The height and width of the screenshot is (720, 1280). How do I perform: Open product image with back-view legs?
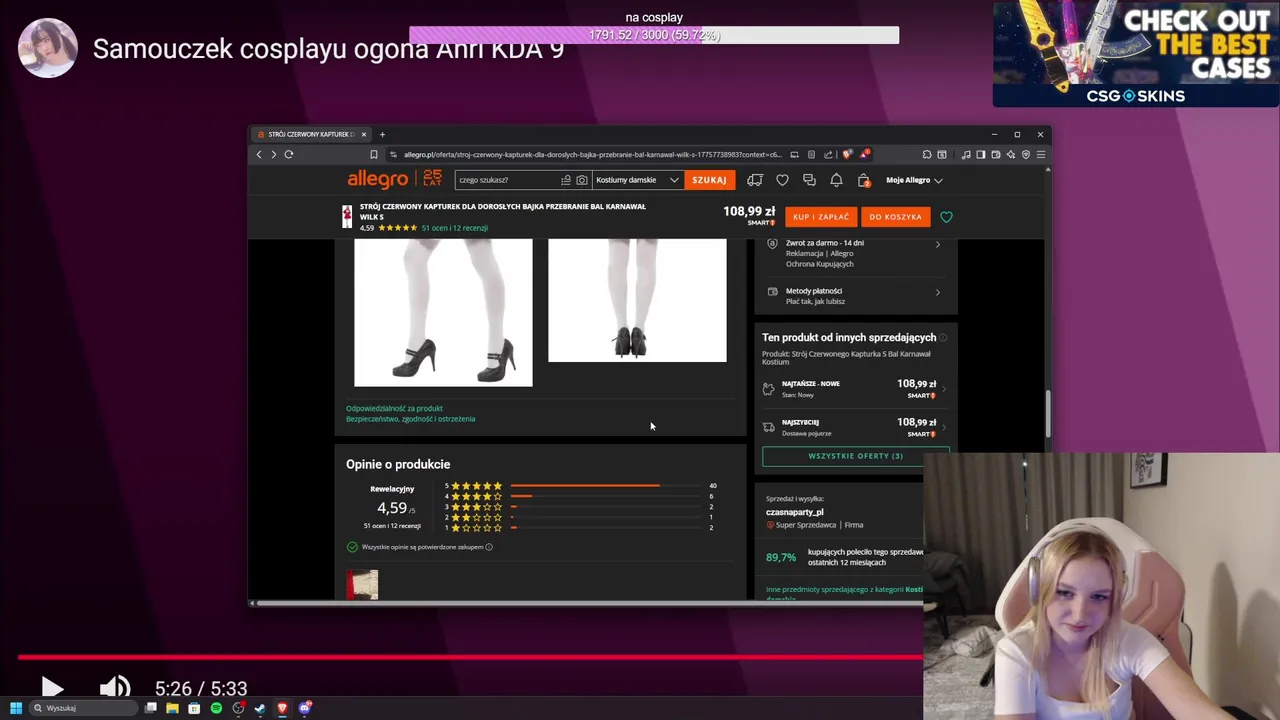[x=637, y=300]
